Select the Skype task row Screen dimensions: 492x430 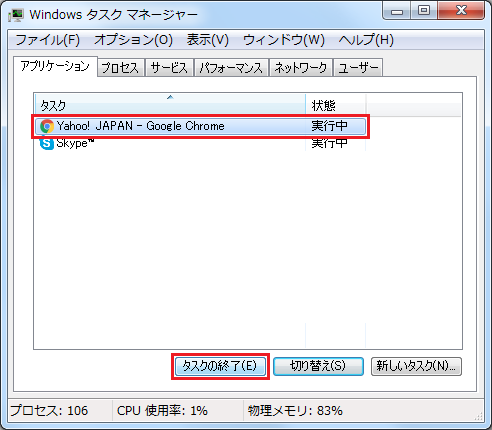coord(201,143)
